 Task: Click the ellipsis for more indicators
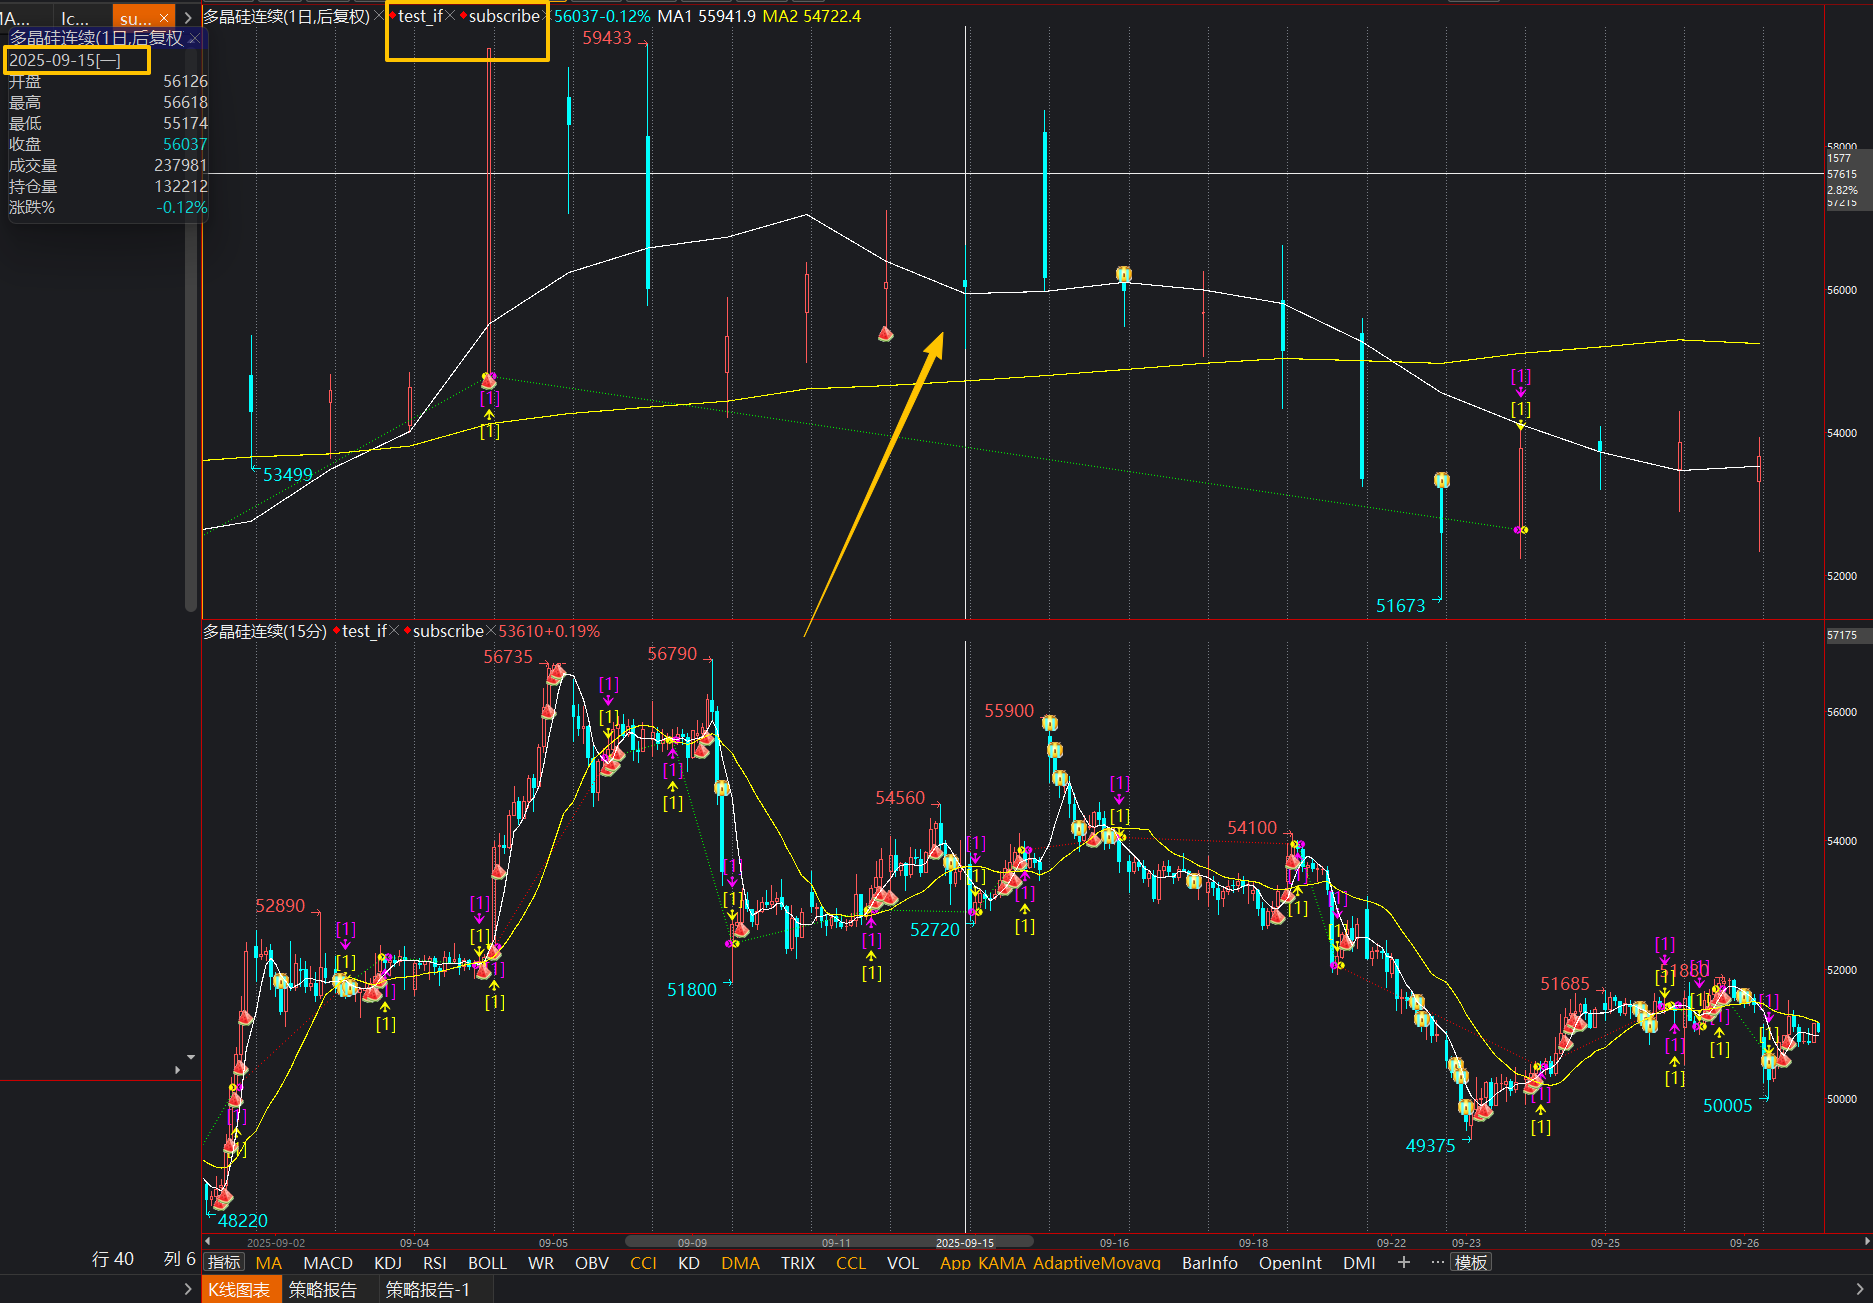coord(1437,1262)
